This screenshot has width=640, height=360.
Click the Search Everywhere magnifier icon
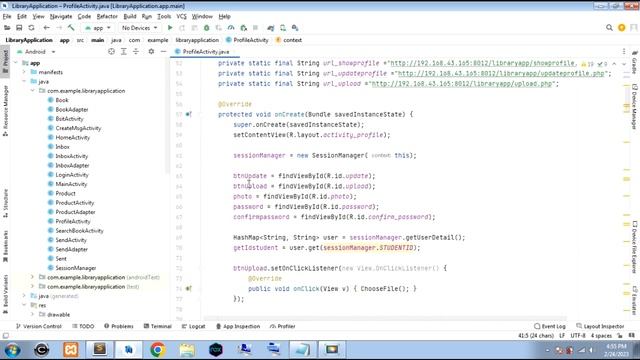609,28
